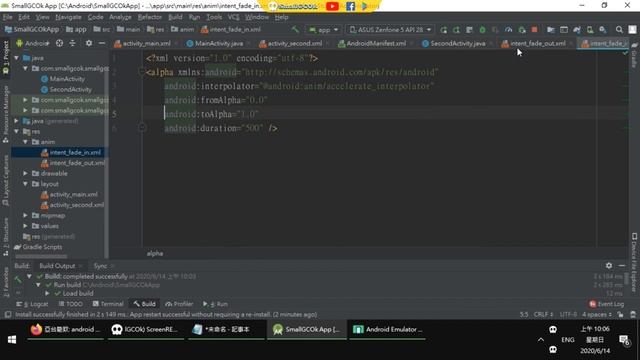640x360 pixels.
Task: Open the Navigate menu
Action: coord(68,17)
